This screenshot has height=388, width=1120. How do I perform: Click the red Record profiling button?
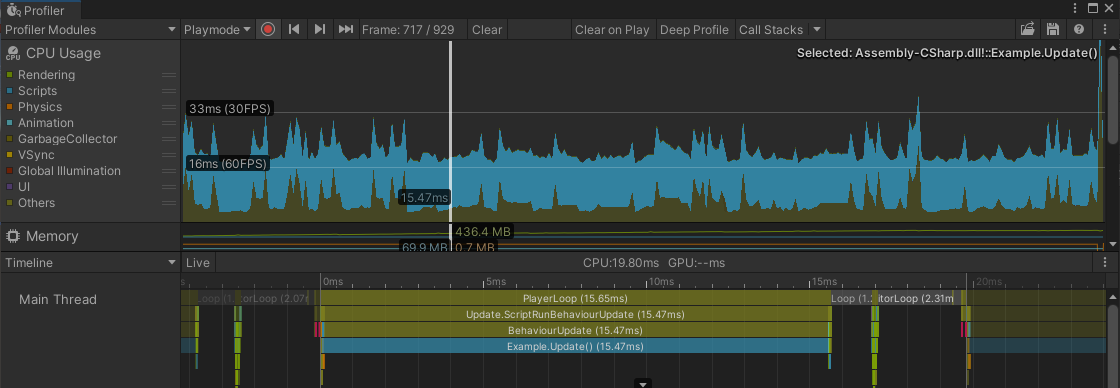pyautogui.click(x=268, y=29)
